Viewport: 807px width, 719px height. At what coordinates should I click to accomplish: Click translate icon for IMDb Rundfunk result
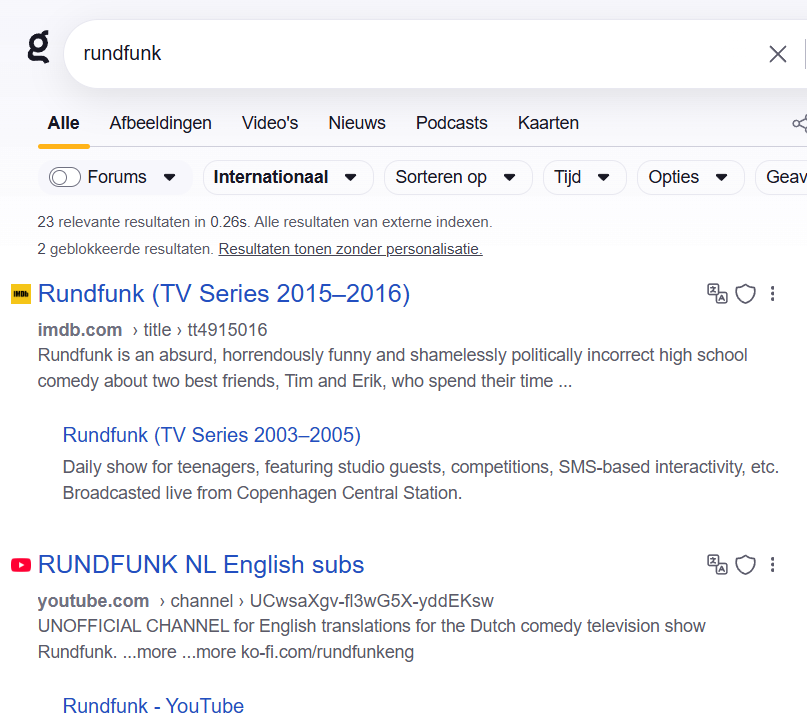(717, 293)
